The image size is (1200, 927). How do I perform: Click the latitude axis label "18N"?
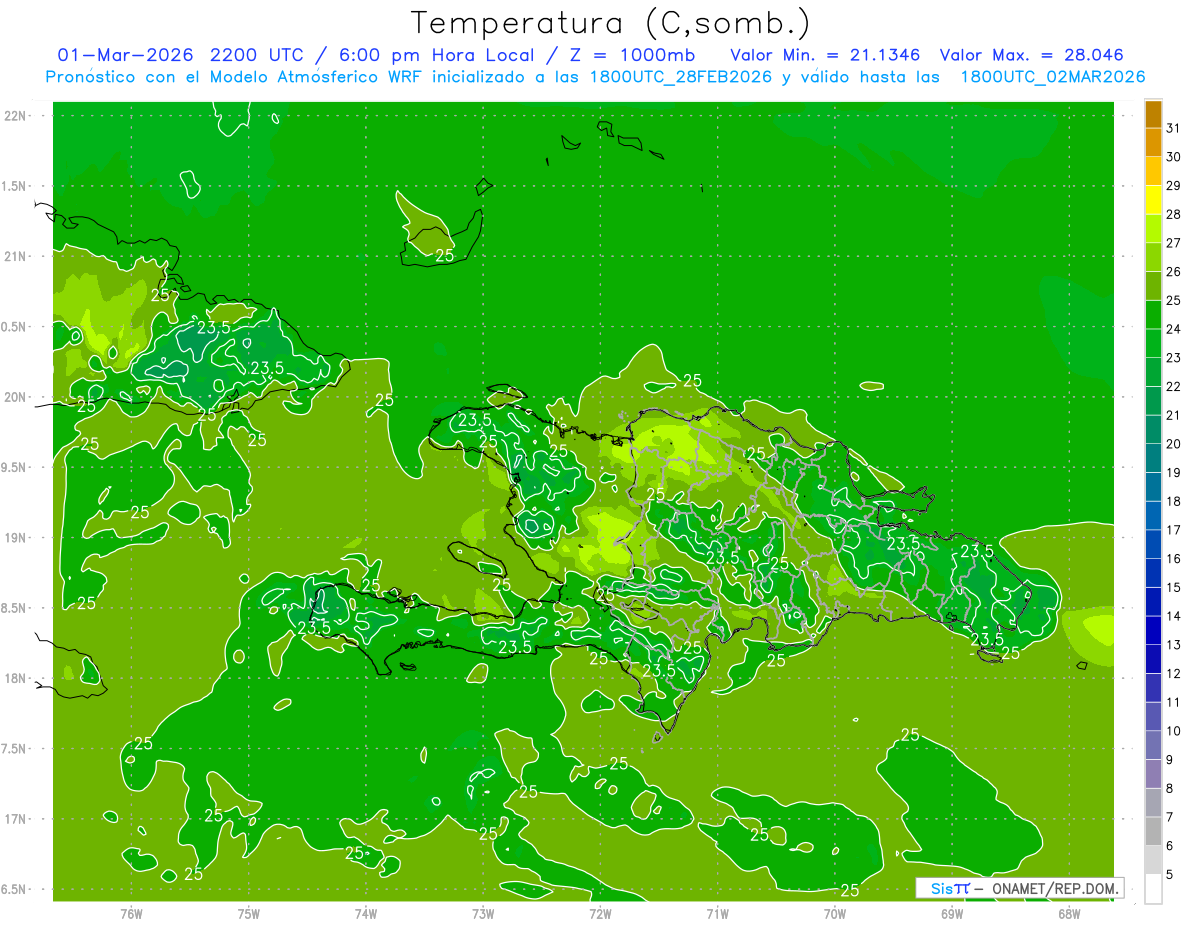pos(16,679)
